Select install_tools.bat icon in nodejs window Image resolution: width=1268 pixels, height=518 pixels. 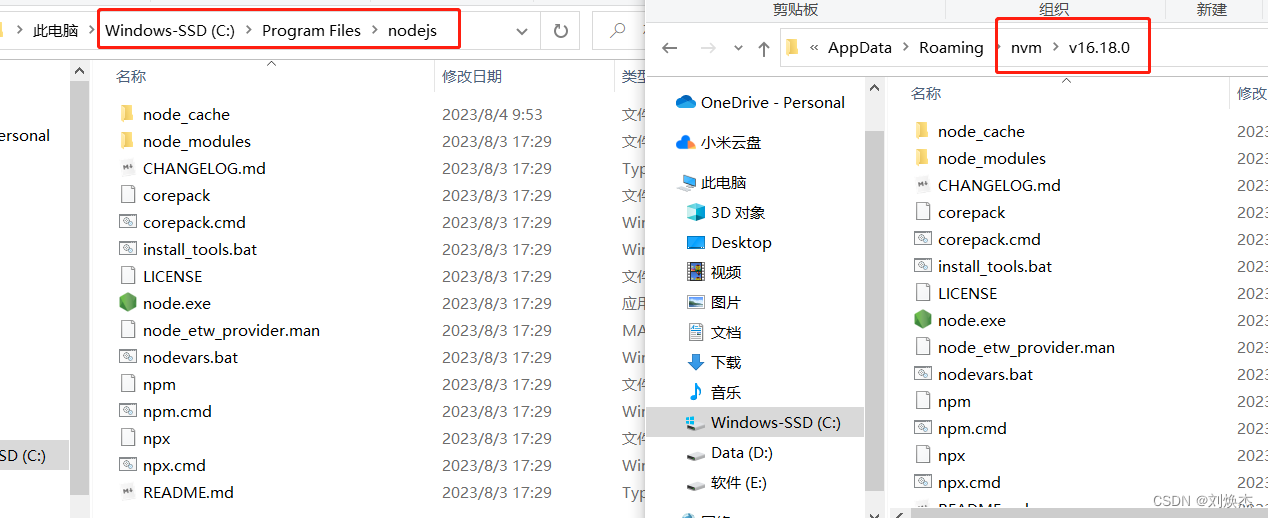pos(127,249)
